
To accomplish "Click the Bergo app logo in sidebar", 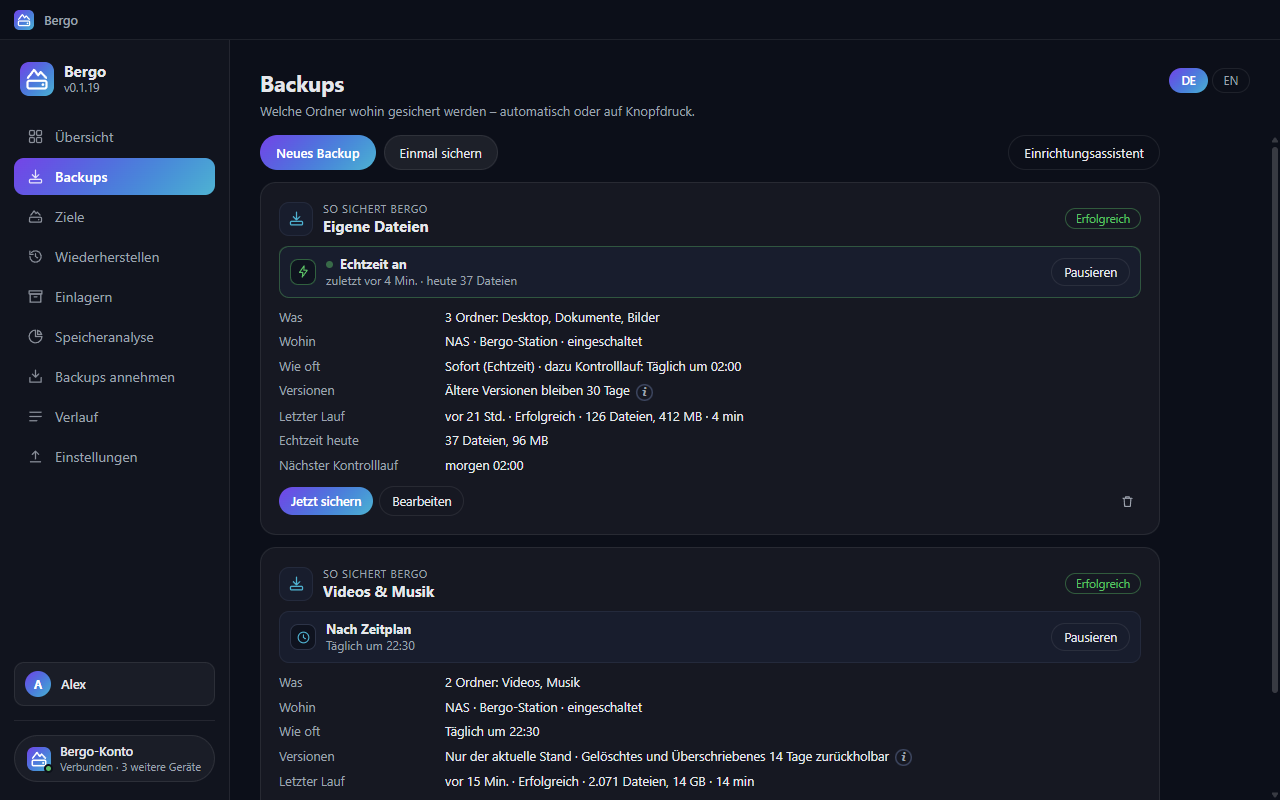I will 37,79.
